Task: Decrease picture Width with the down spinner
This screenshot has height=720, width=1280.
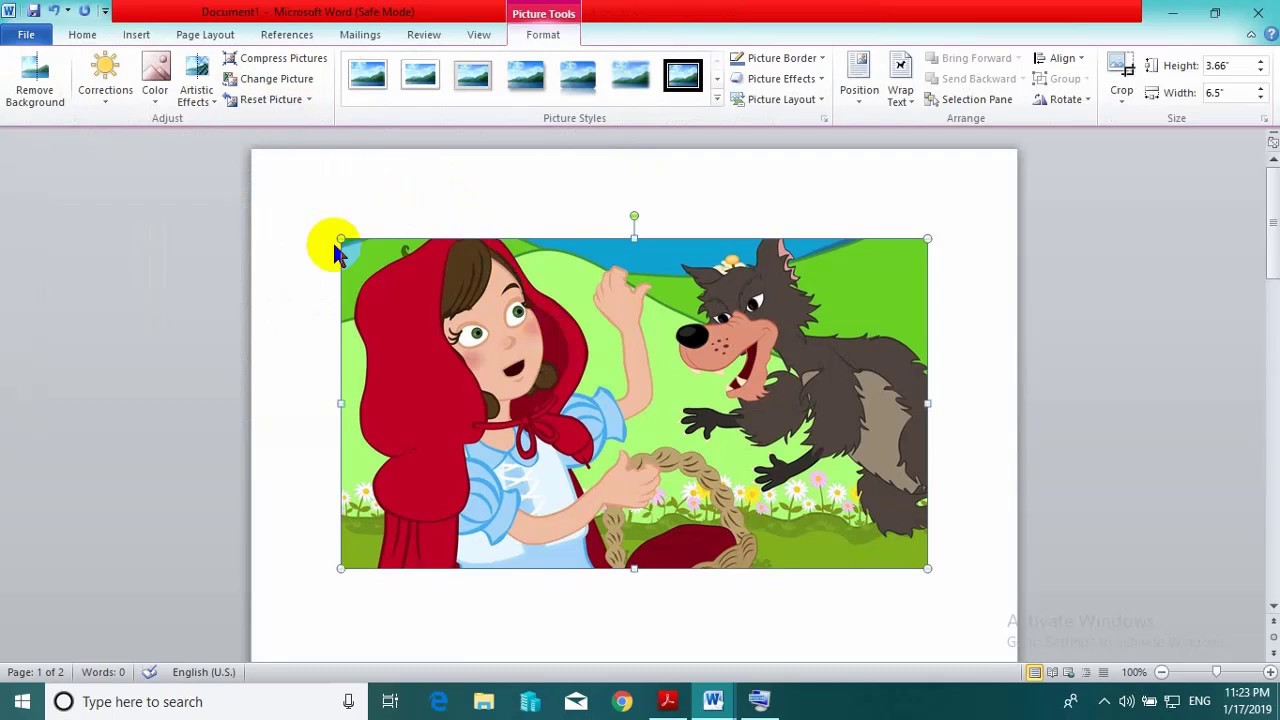Action: coord(1260,98)
